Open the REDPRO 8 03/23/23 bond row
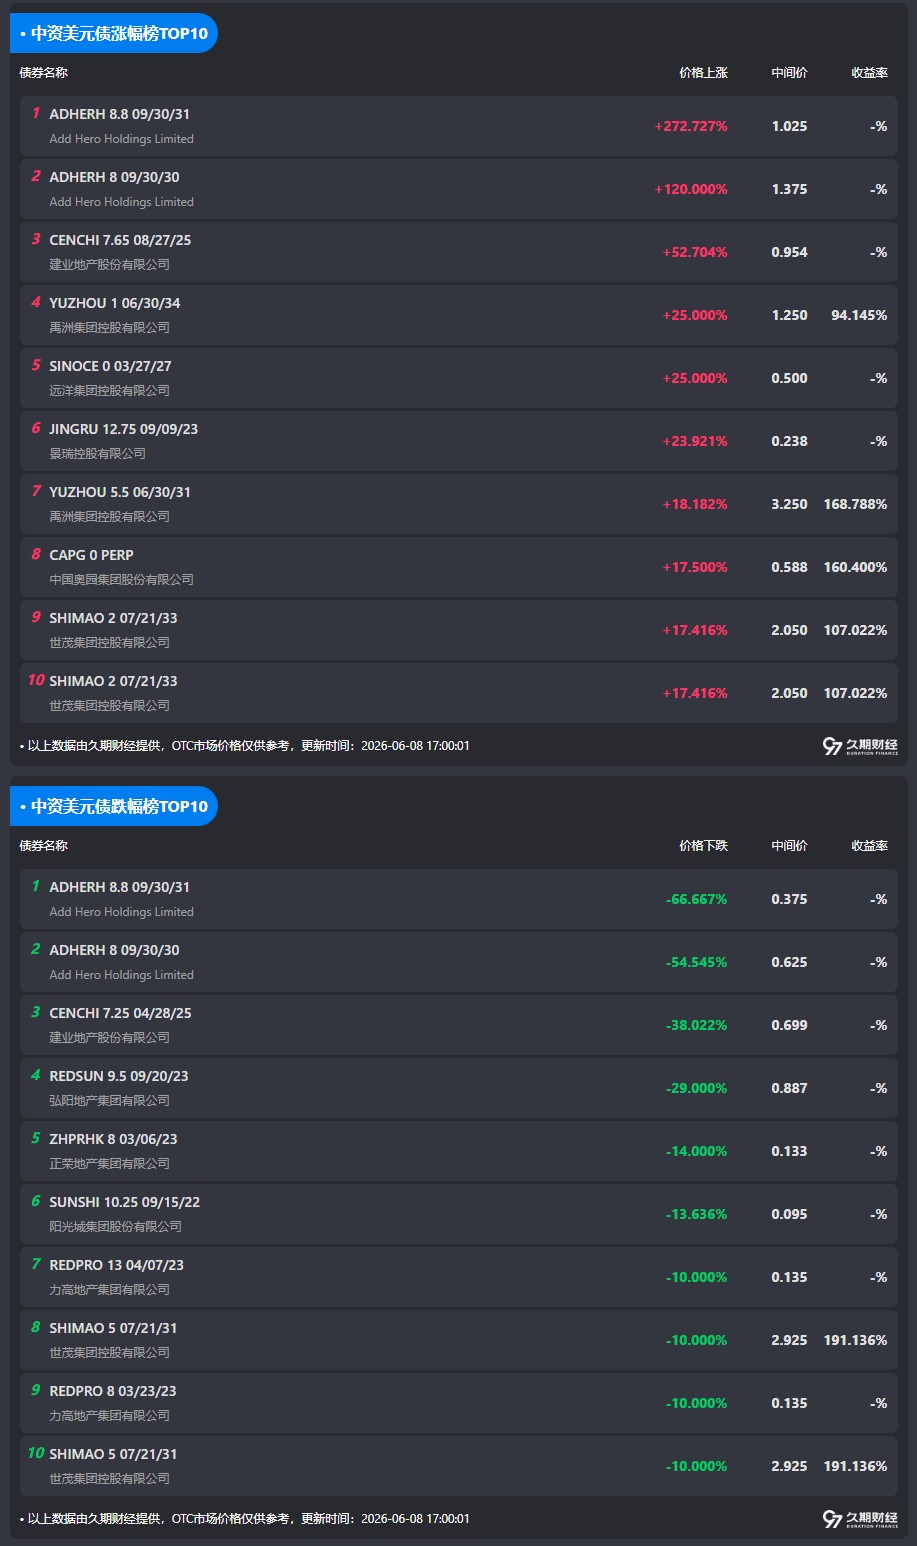The image size is (917, 1546). [459, 1403]
